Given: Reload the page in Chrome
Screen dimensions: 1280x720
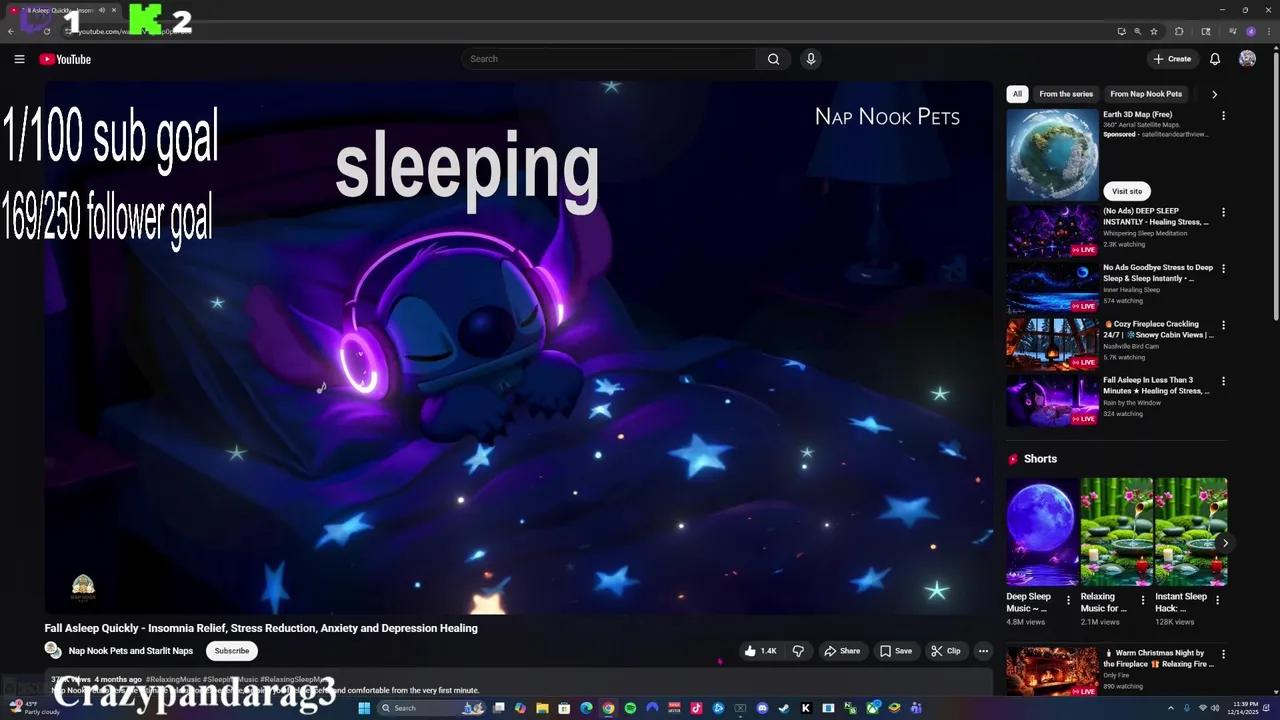Looking at the screenshot, I should 47,31.
